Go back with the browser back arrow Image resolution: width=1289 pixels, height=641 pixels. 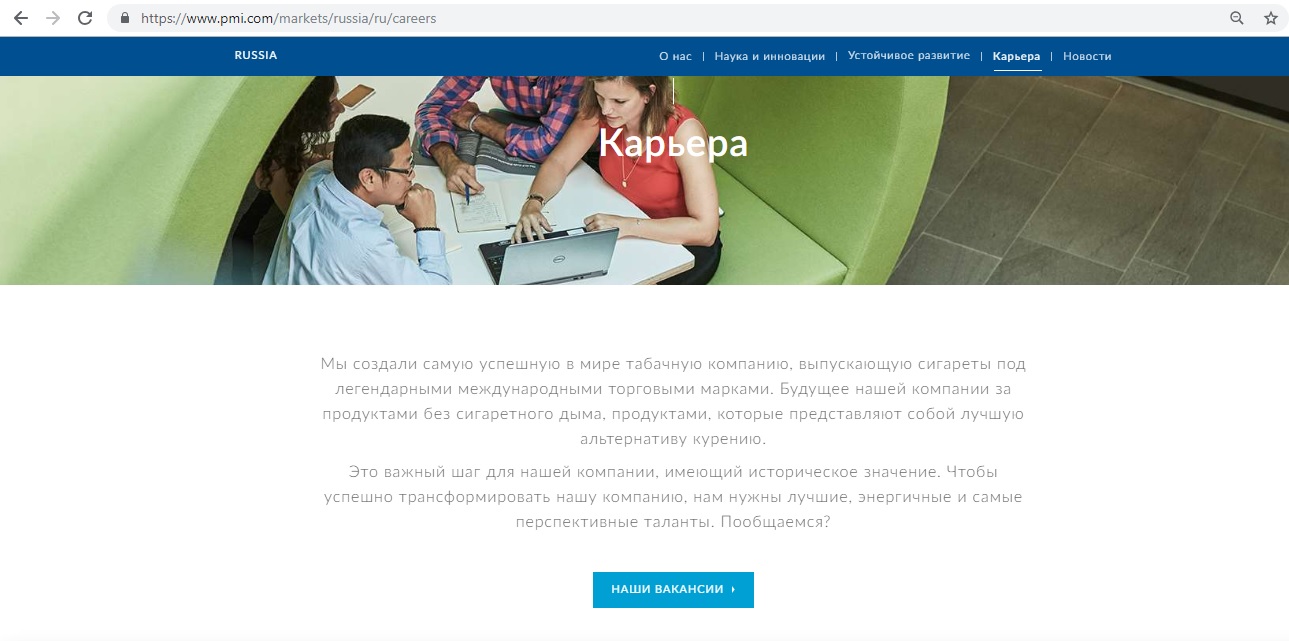click(21, 18)
